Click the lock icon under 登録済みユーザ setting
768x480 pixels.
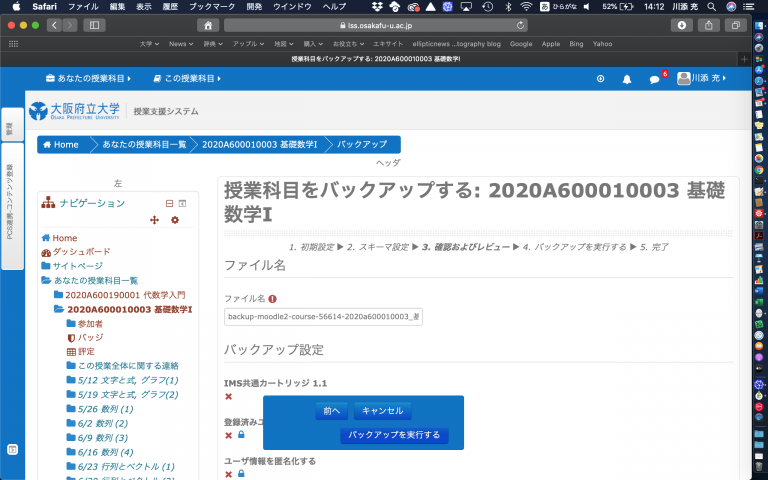pyautogui.click(x=241, y=434)
